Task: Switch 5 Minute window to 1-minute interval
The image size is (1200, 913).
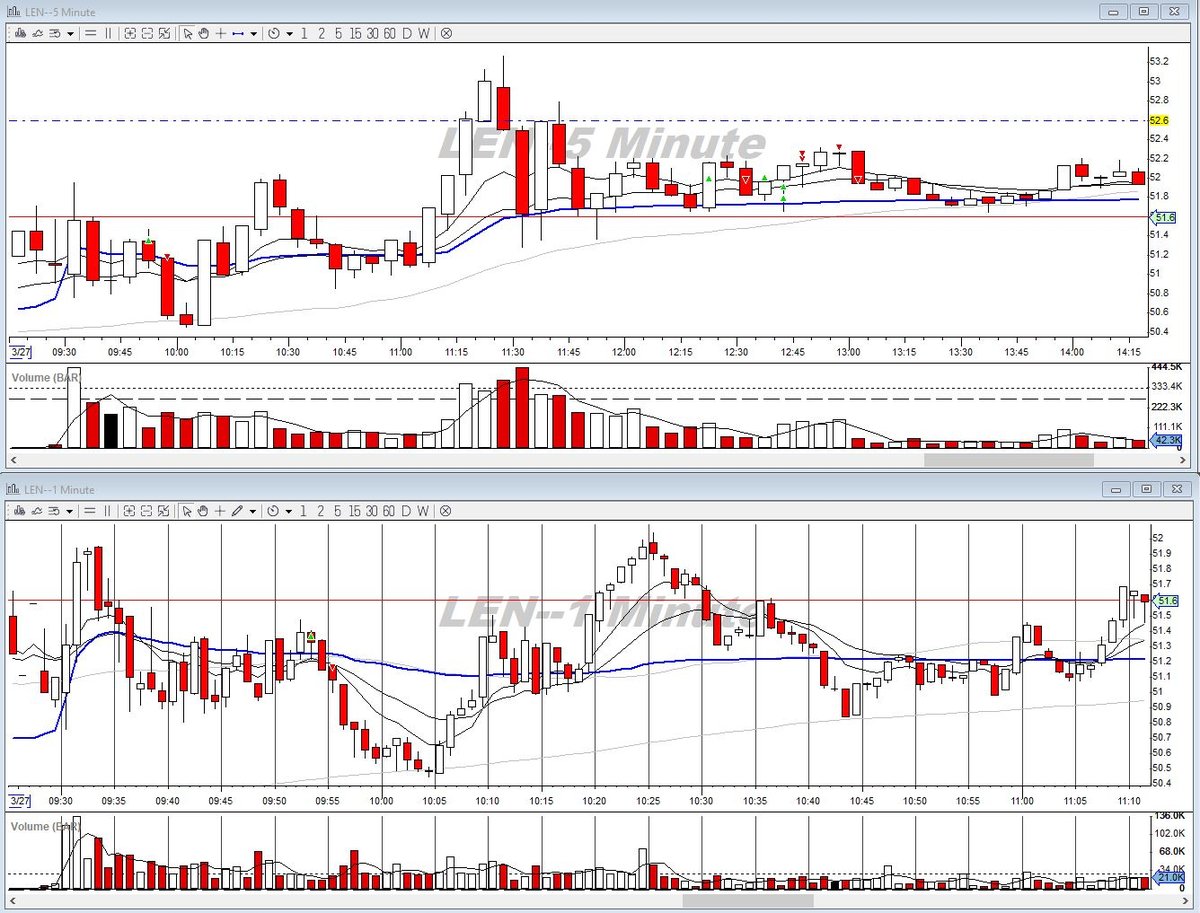Action: (x=304, y=33)
